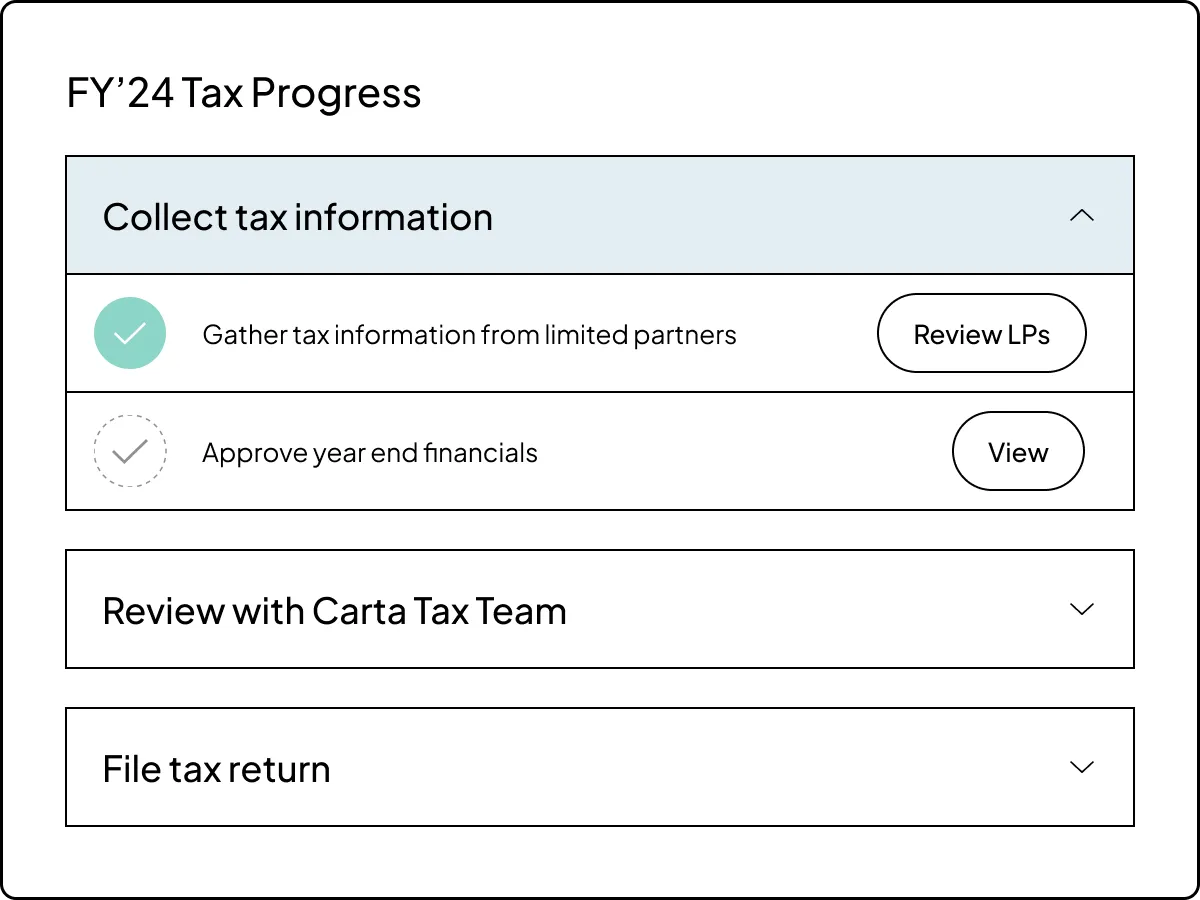Toggle the limited partners task completion status
The width and height of the screenshot is (1200, 900).
(130, 332)
